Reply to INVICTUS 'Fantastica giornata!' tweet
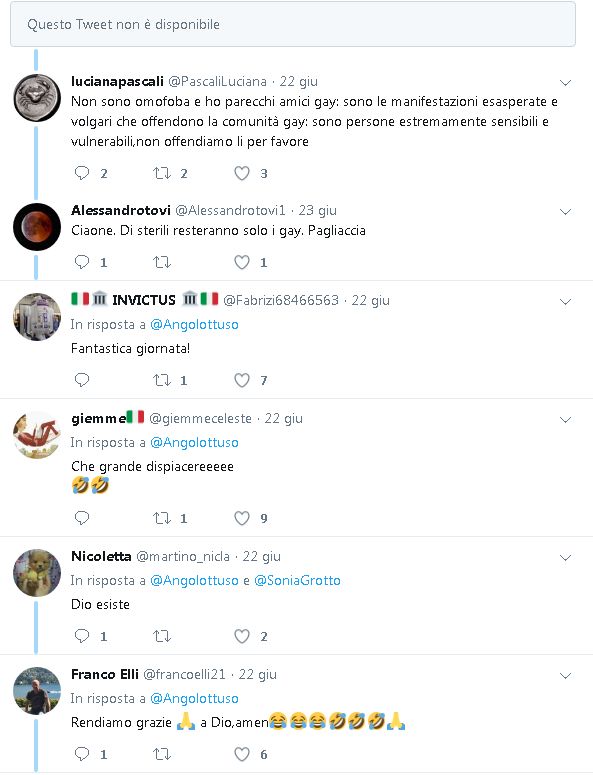The height and width of the screenshot is (775, 593). coord(82,380)
